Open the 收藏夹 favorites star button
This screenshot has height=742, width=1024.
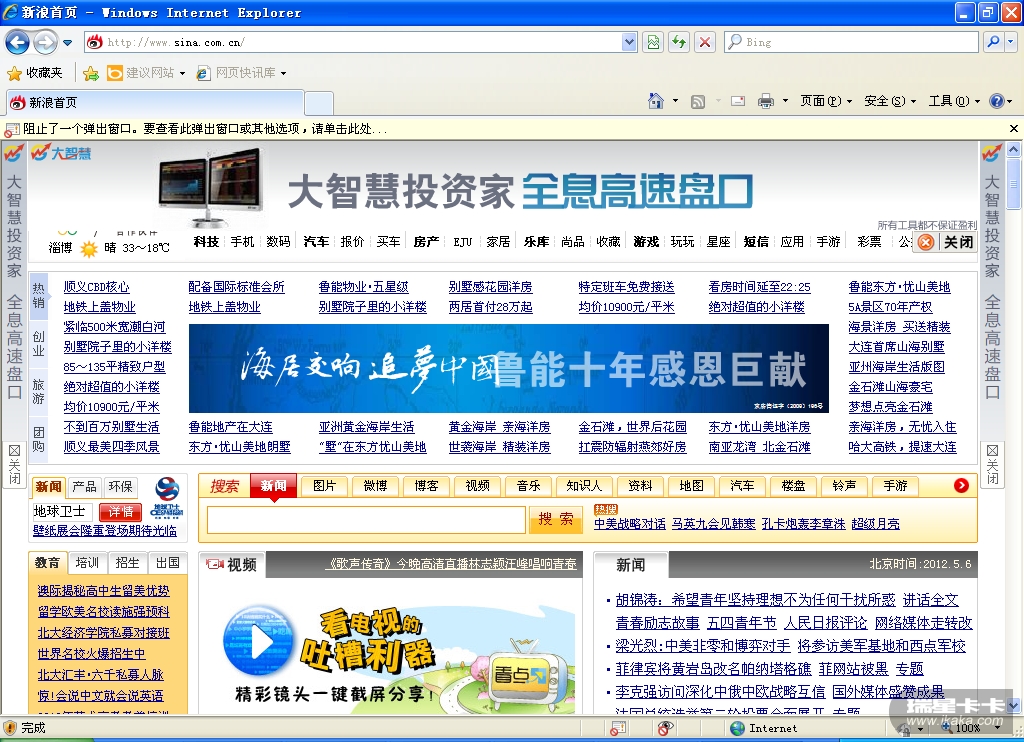[35, 73]
